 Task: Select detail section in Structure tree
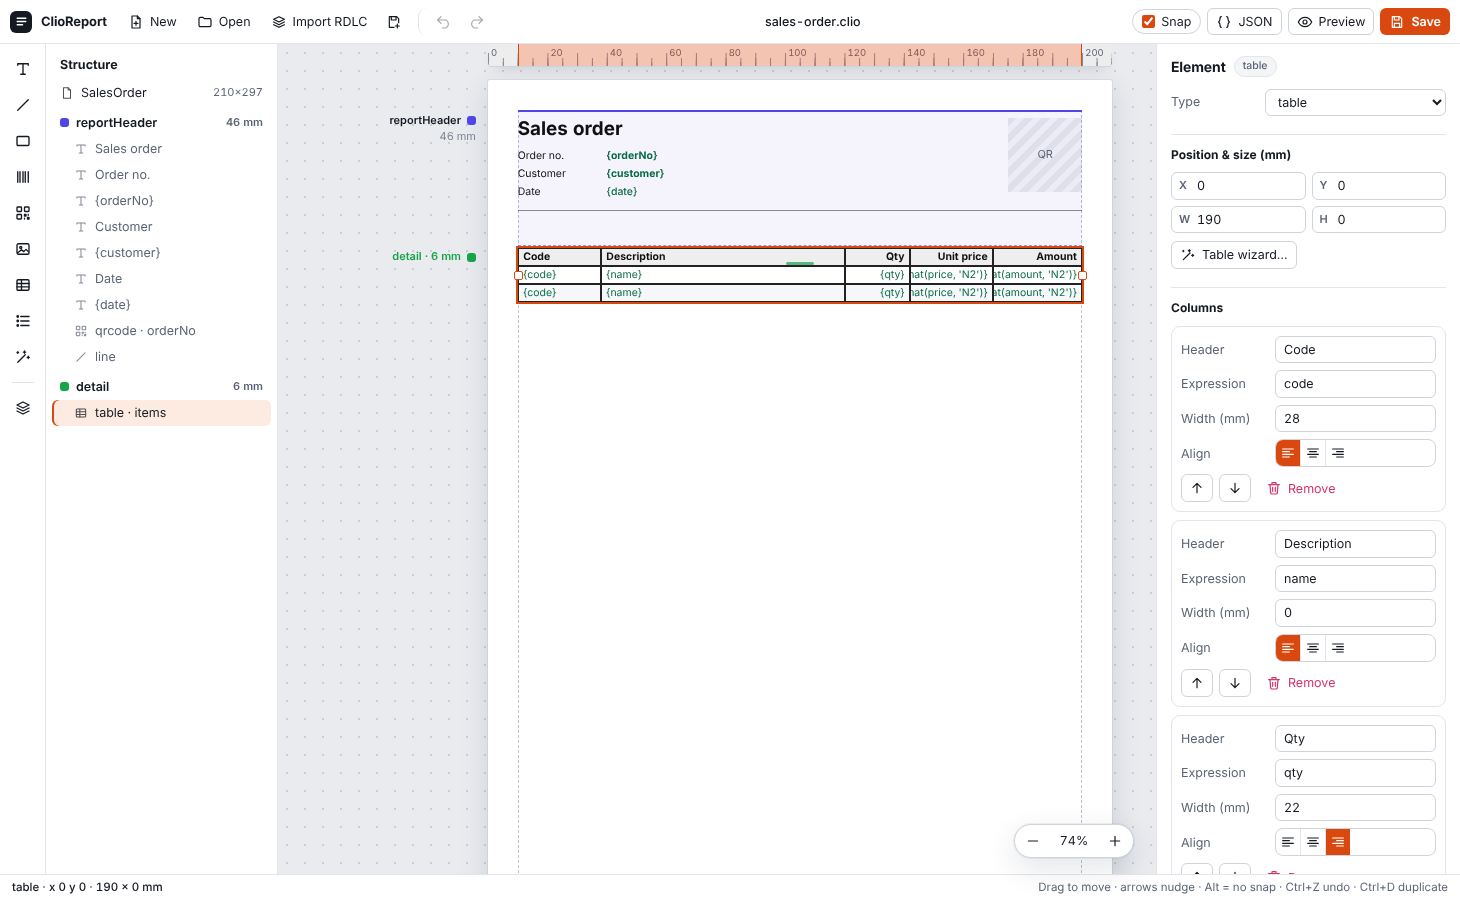pos(161,387)
